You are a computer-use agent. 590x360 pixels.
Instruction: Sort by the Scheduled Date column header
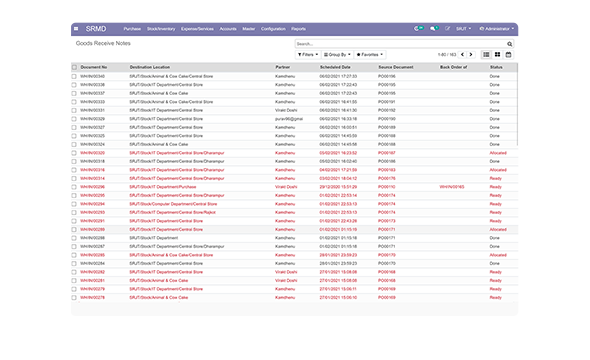(x=335, y=67)
